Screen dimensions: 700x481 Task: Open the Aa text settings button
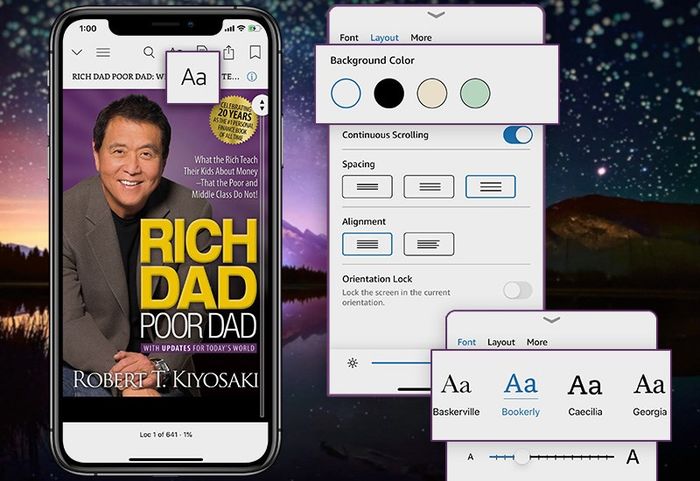click(193, 77)
